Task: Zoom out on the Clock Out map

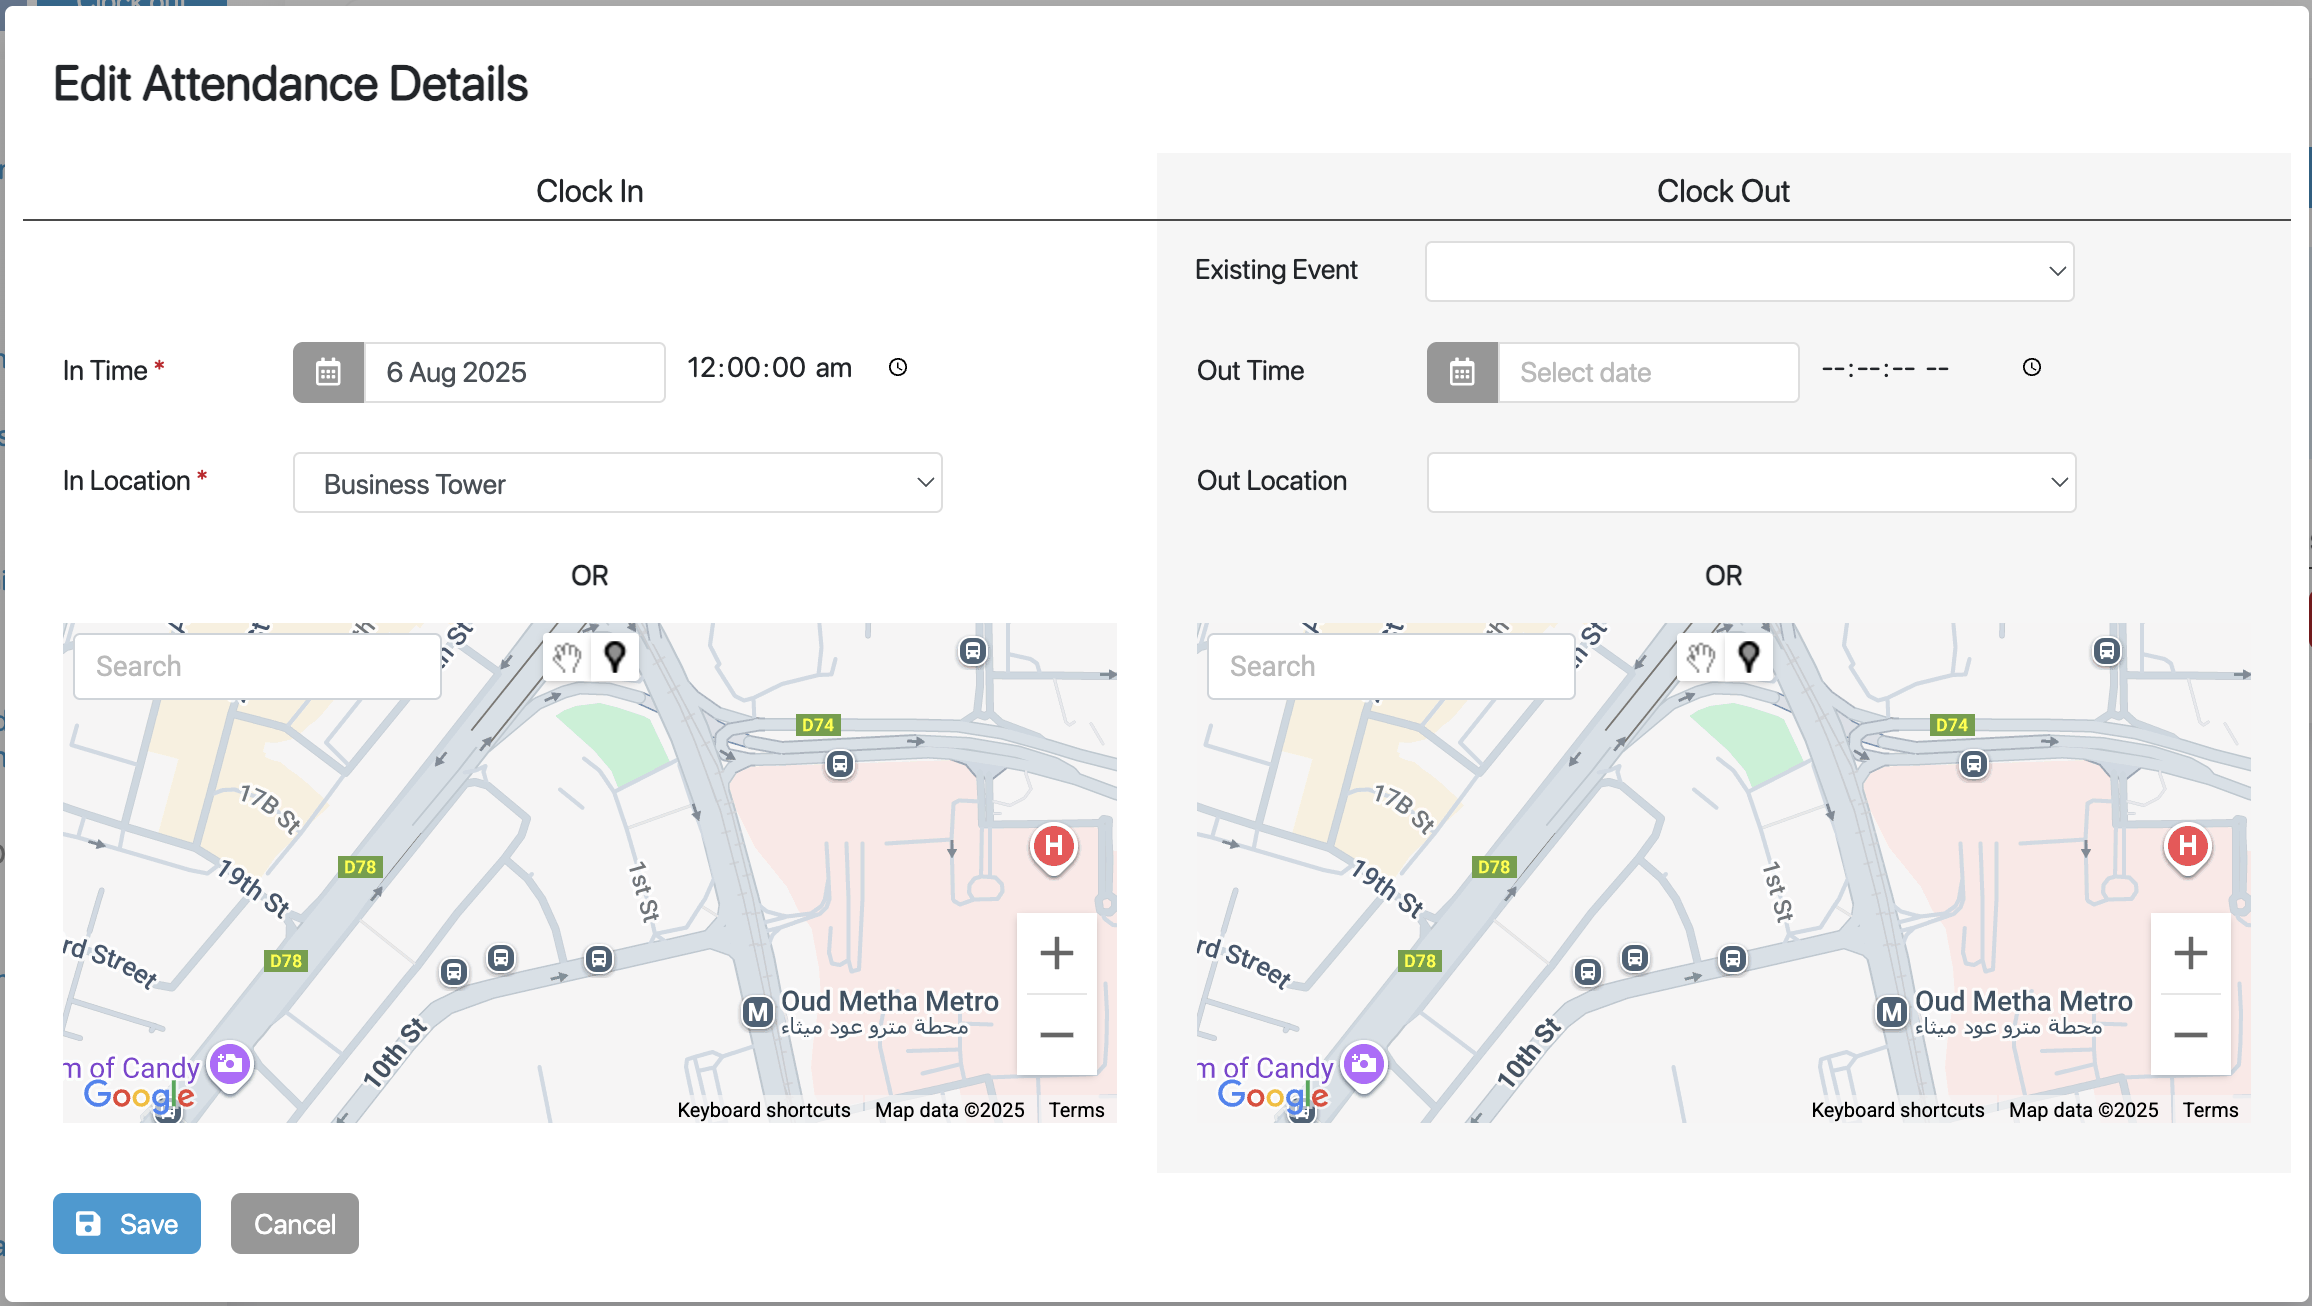Action: click(2190, 1035)
